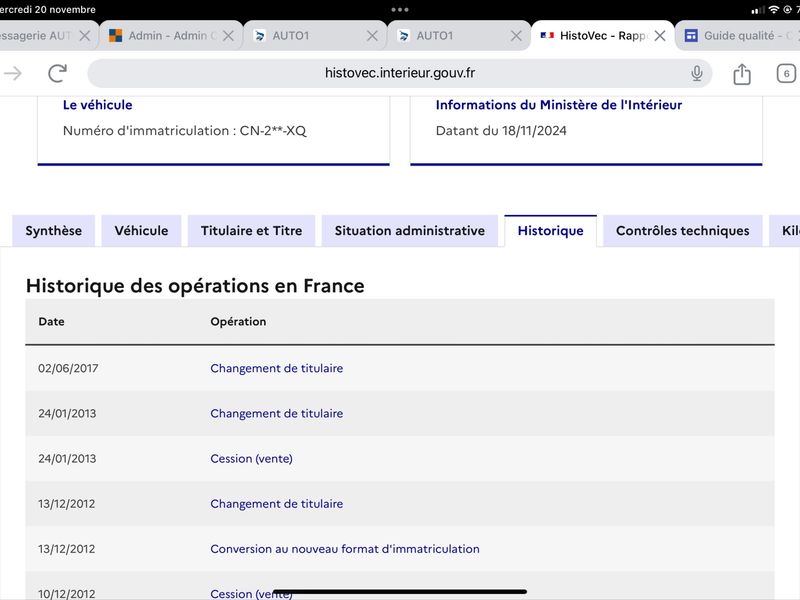
Task: Open the Situation administrative tab
Action: (410, 231)
